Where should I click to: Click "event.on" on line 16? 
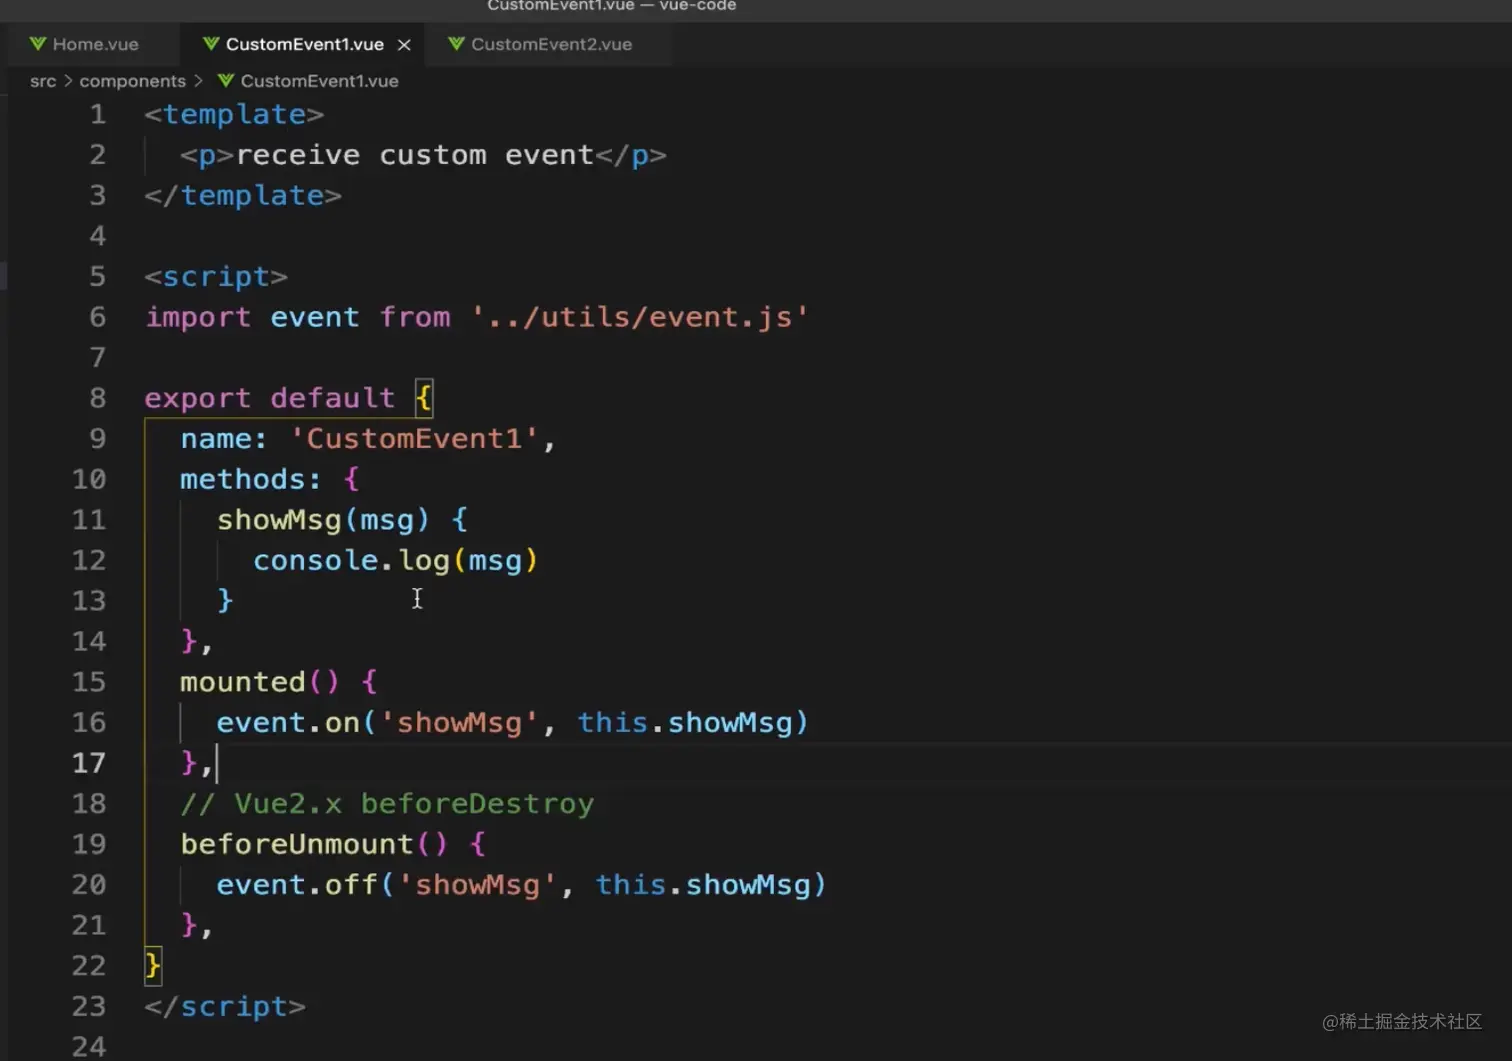pos(288,723)
